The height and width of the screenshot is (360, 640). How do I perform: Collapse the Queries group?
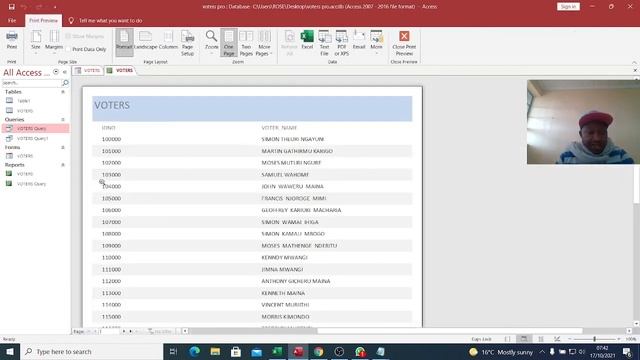63,120
